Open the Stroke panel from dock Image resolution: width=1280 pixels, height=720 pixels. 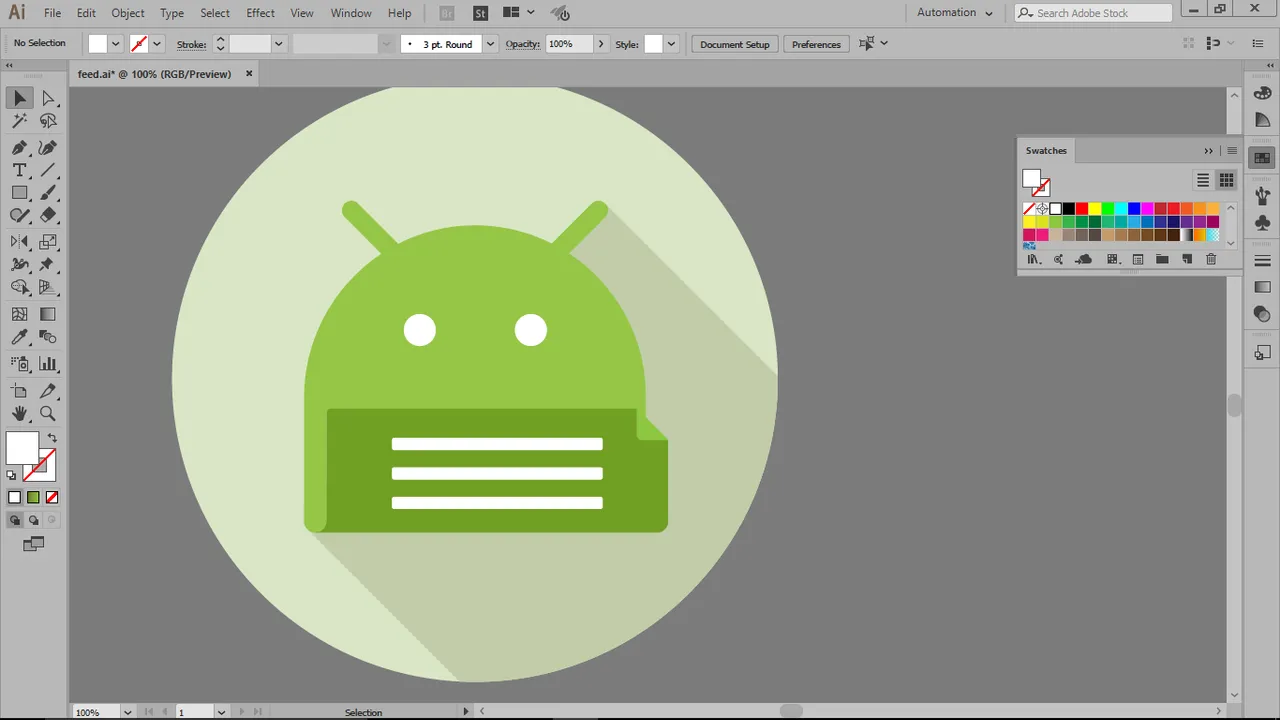(1262, 261)
